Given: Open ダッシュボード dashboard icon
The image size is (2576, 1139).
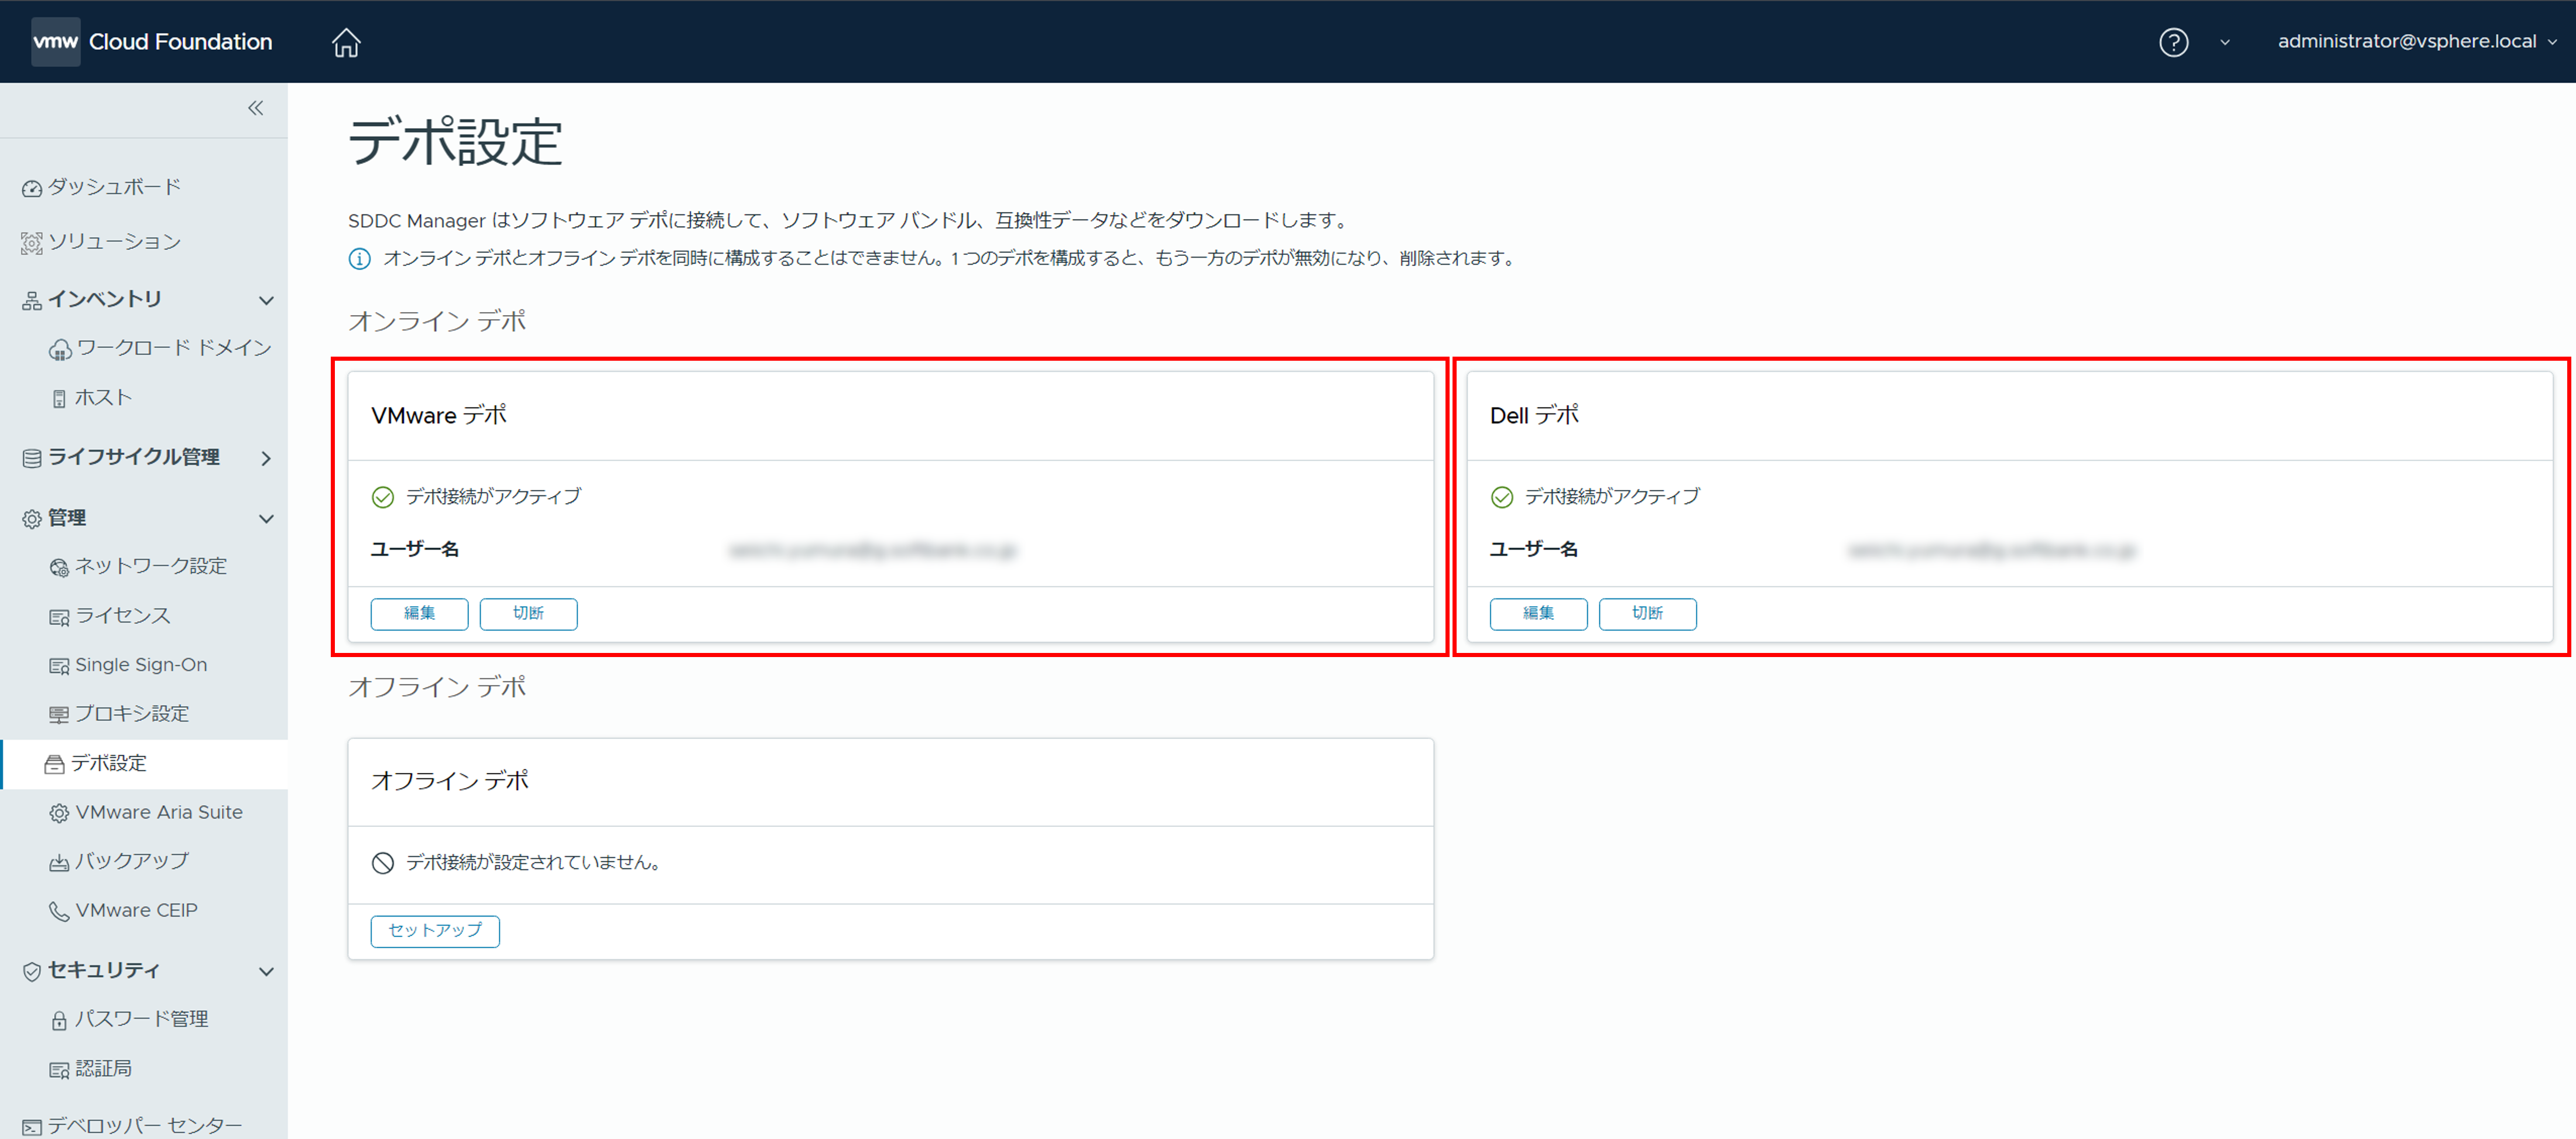Looking at the screenshot, I should (x=32, y=188).
